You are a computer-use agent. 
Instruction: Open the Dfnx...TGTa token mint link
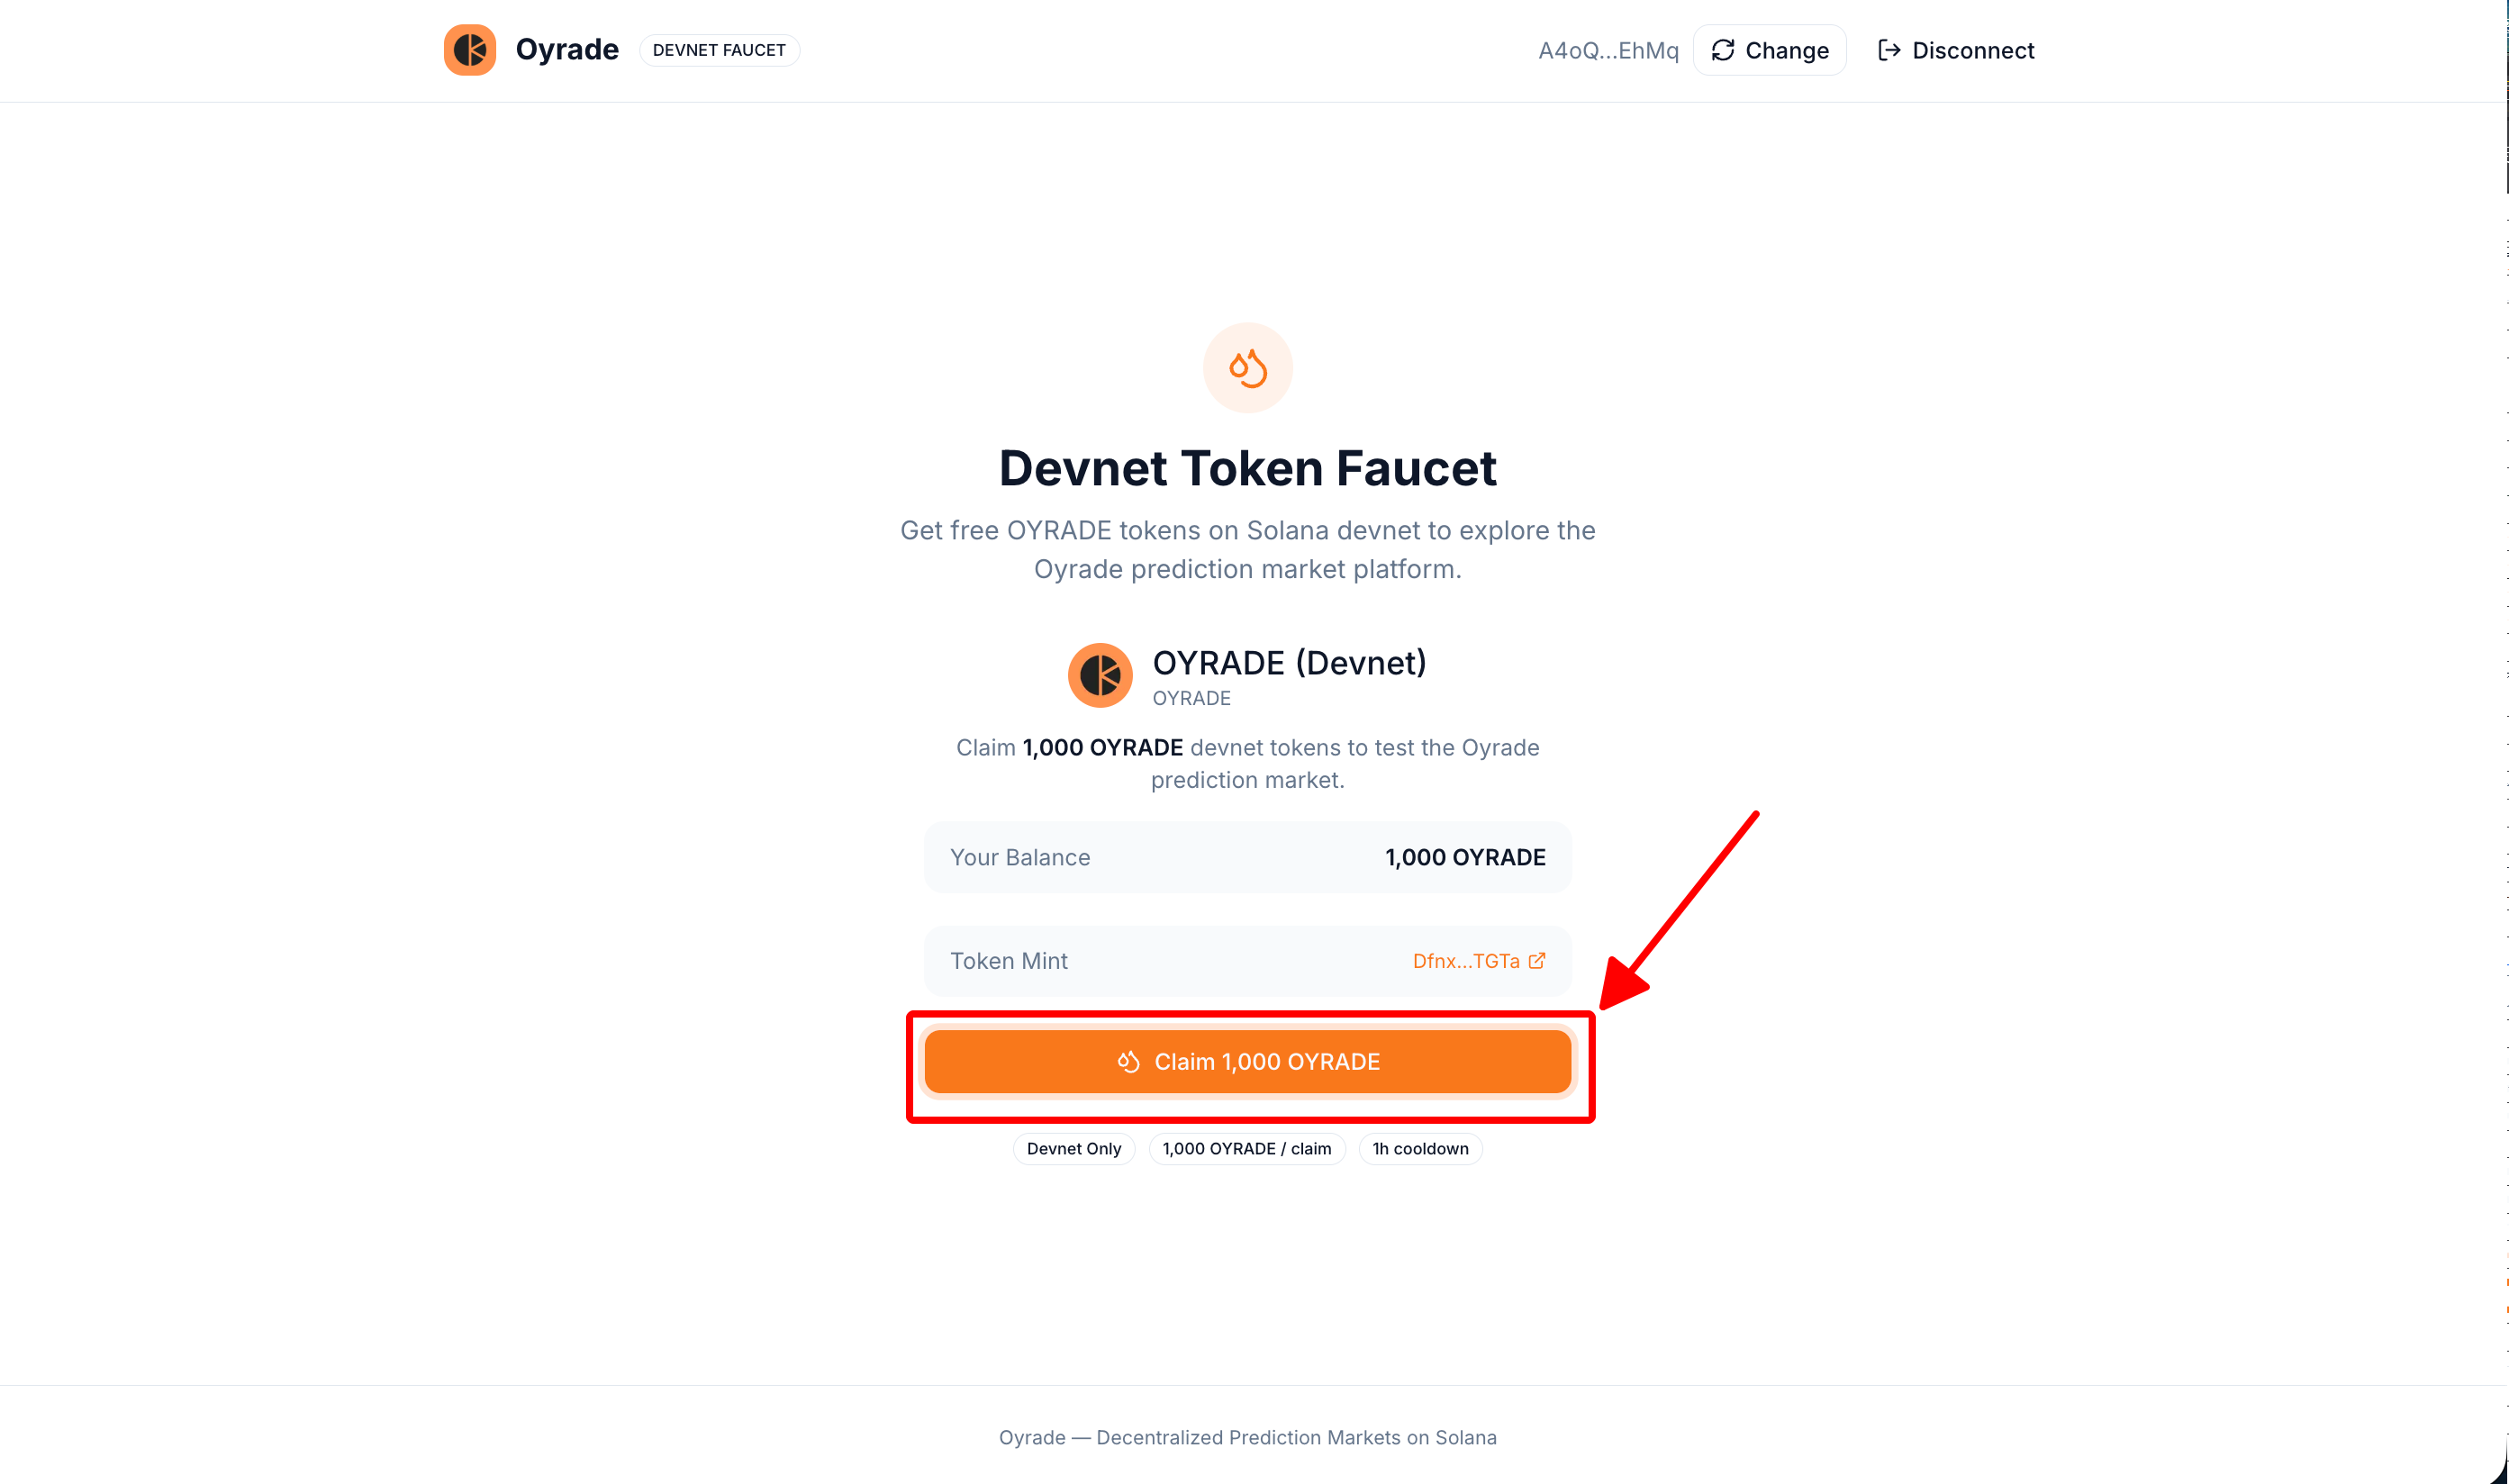click(1465, 961)
